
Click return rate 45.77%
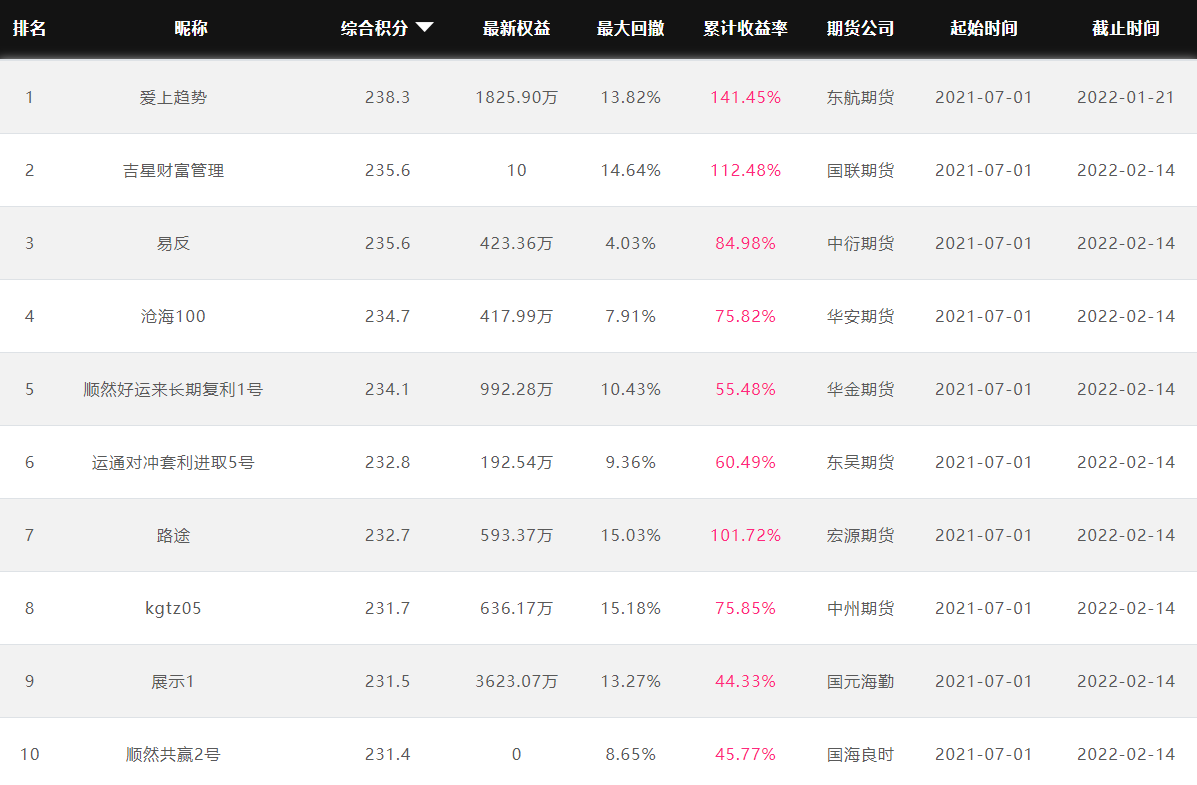click(x=746, y=754)
